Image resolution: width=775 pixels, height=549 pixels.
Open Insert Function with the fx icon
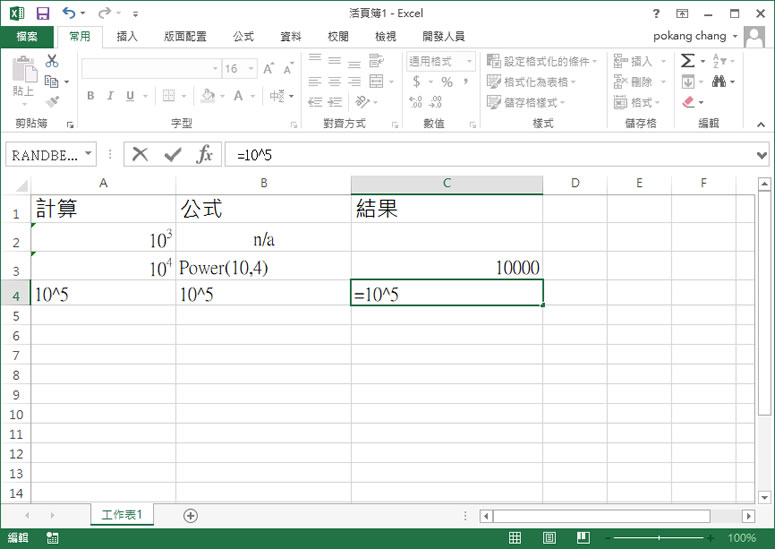204,154
